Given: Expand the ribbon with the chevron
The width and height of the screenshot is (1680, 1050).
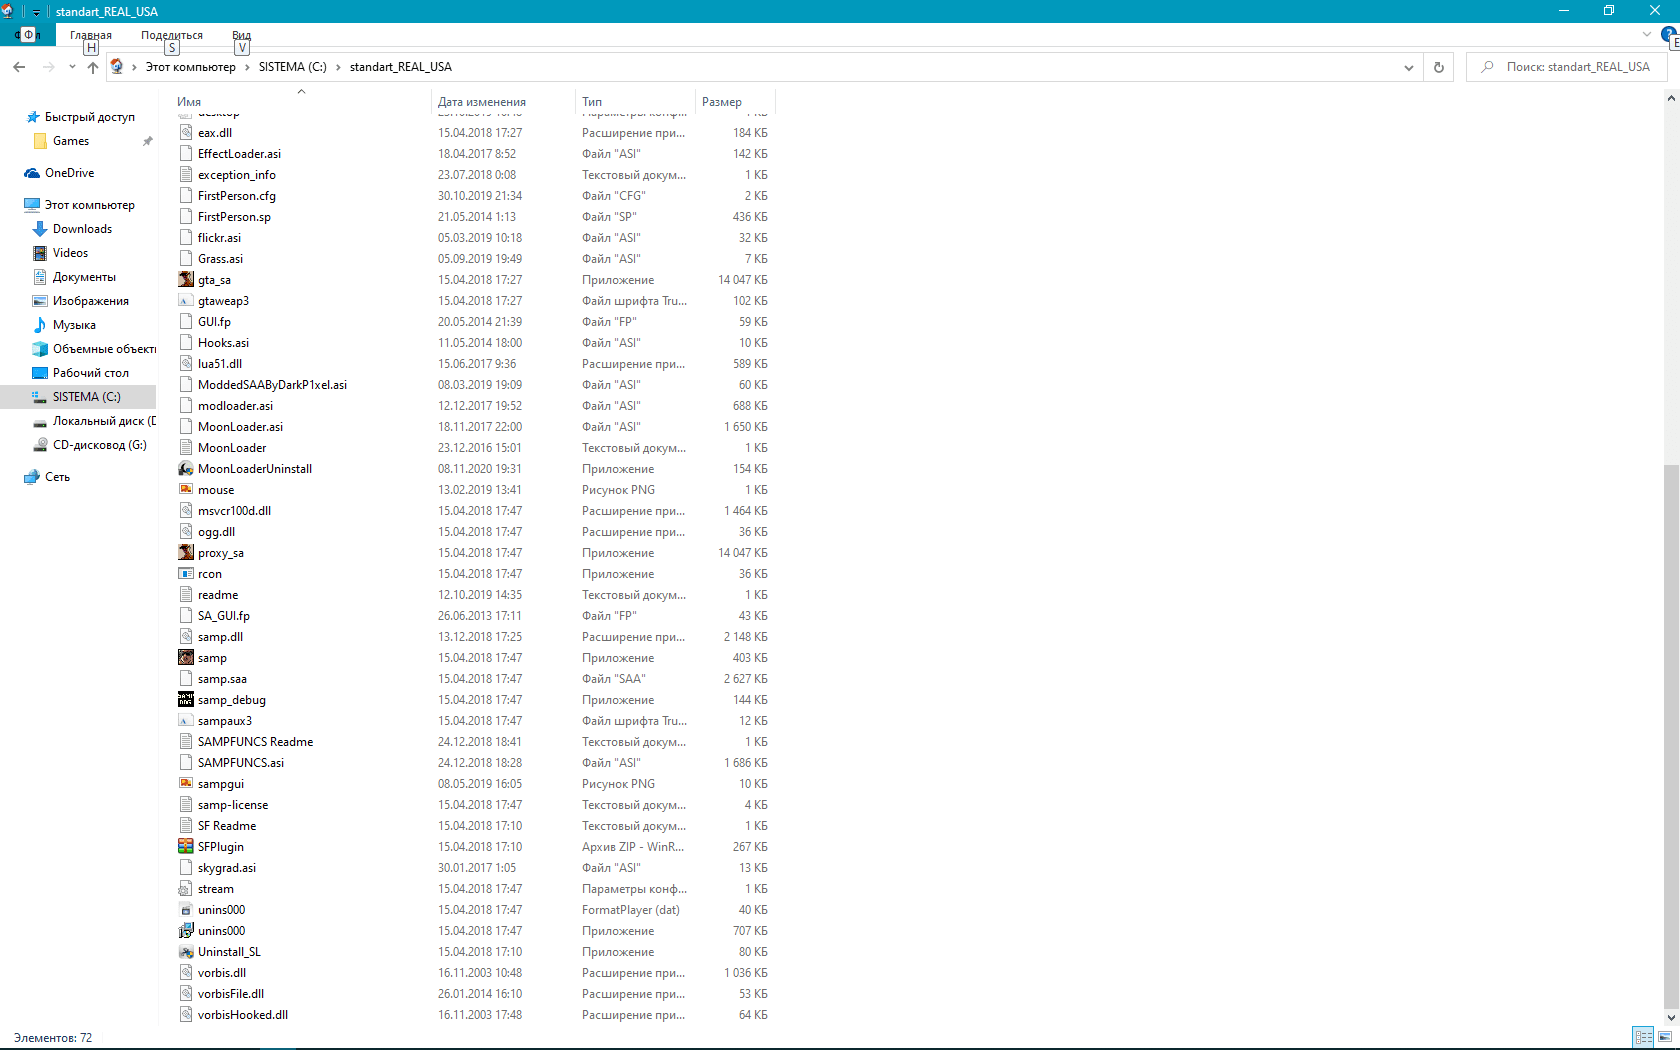Looking at the screenshot, I should tap(1647, 35).
